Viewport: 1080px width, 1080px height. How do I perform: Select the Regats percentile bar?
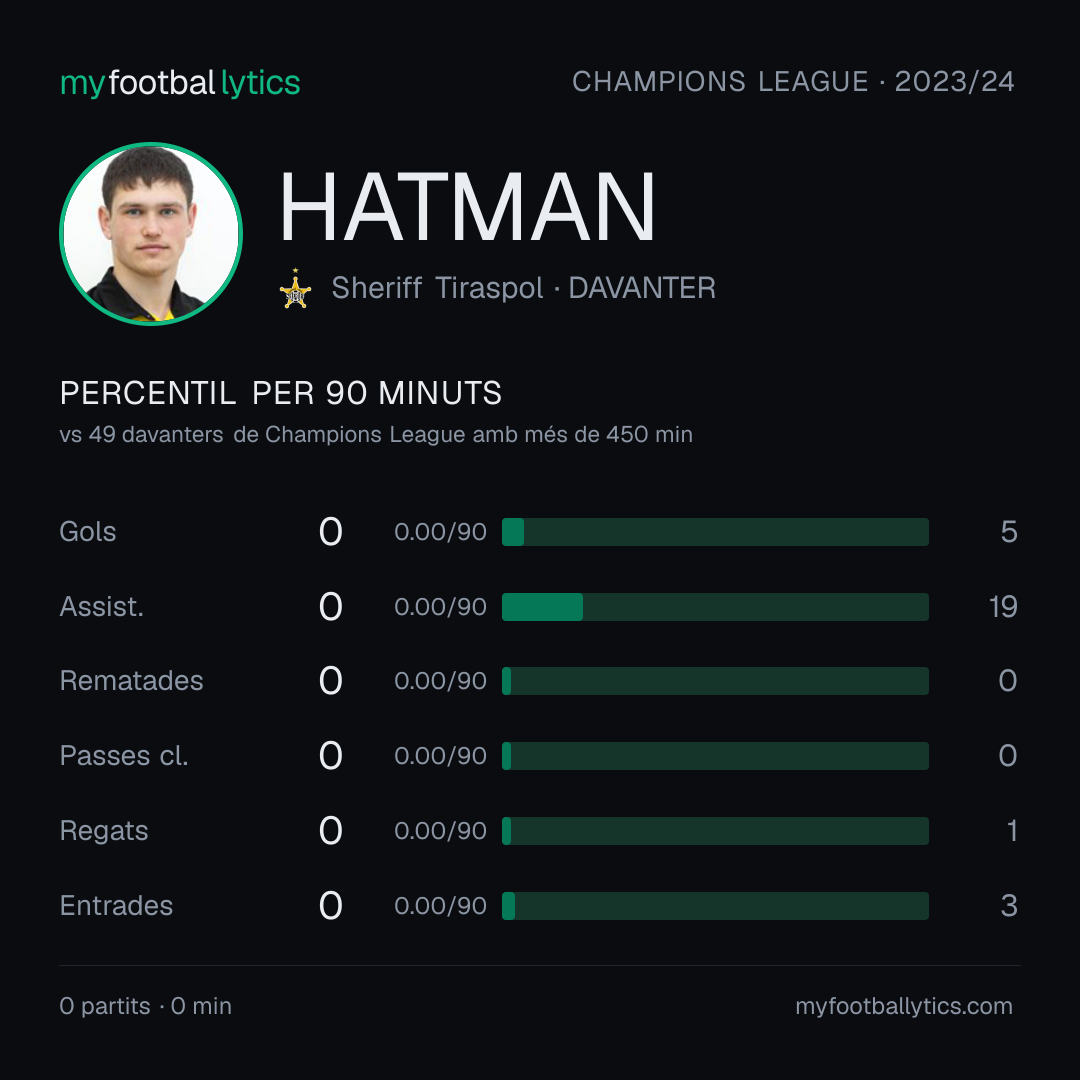(x=715, y=831)
